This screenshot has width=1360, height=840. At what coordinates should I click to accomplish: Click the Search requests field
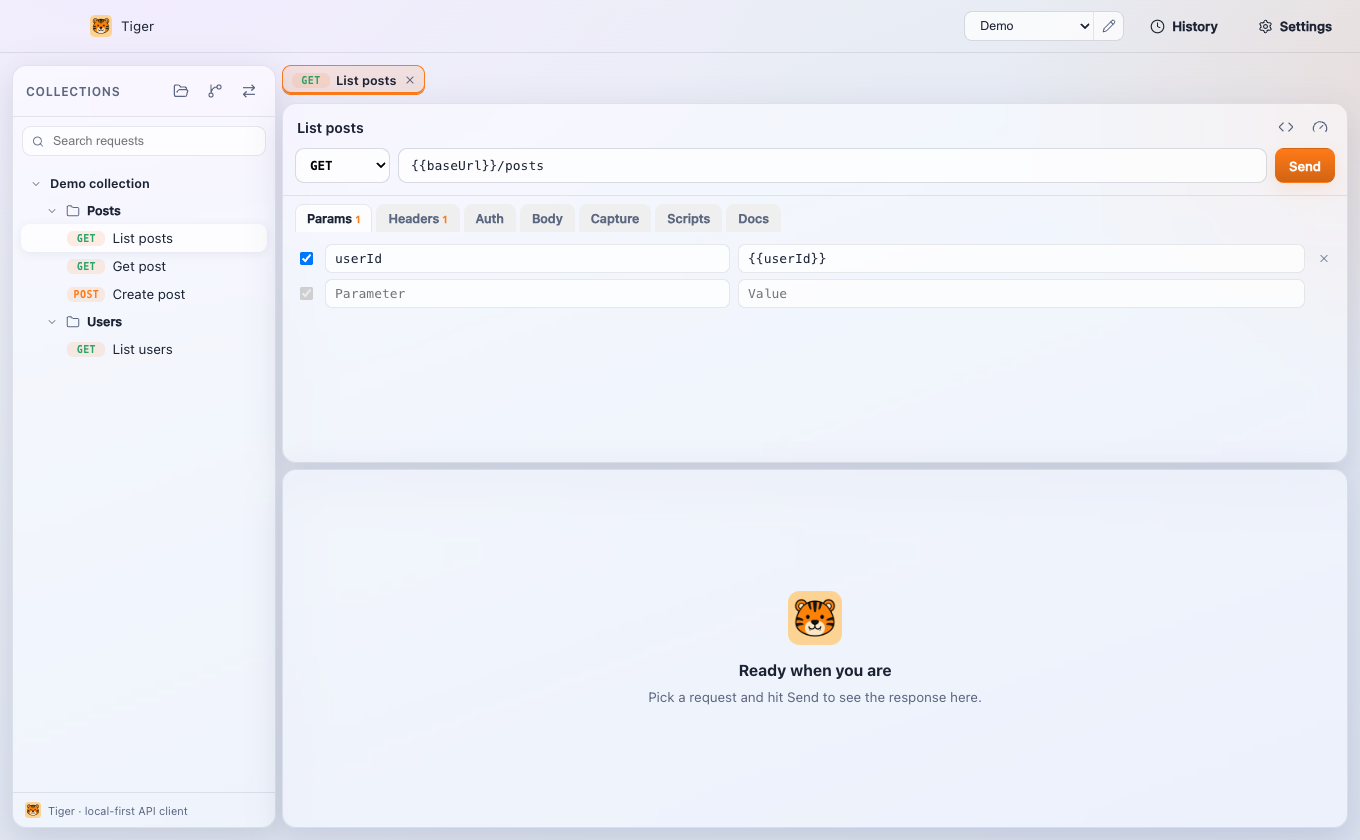click(144, 141)
